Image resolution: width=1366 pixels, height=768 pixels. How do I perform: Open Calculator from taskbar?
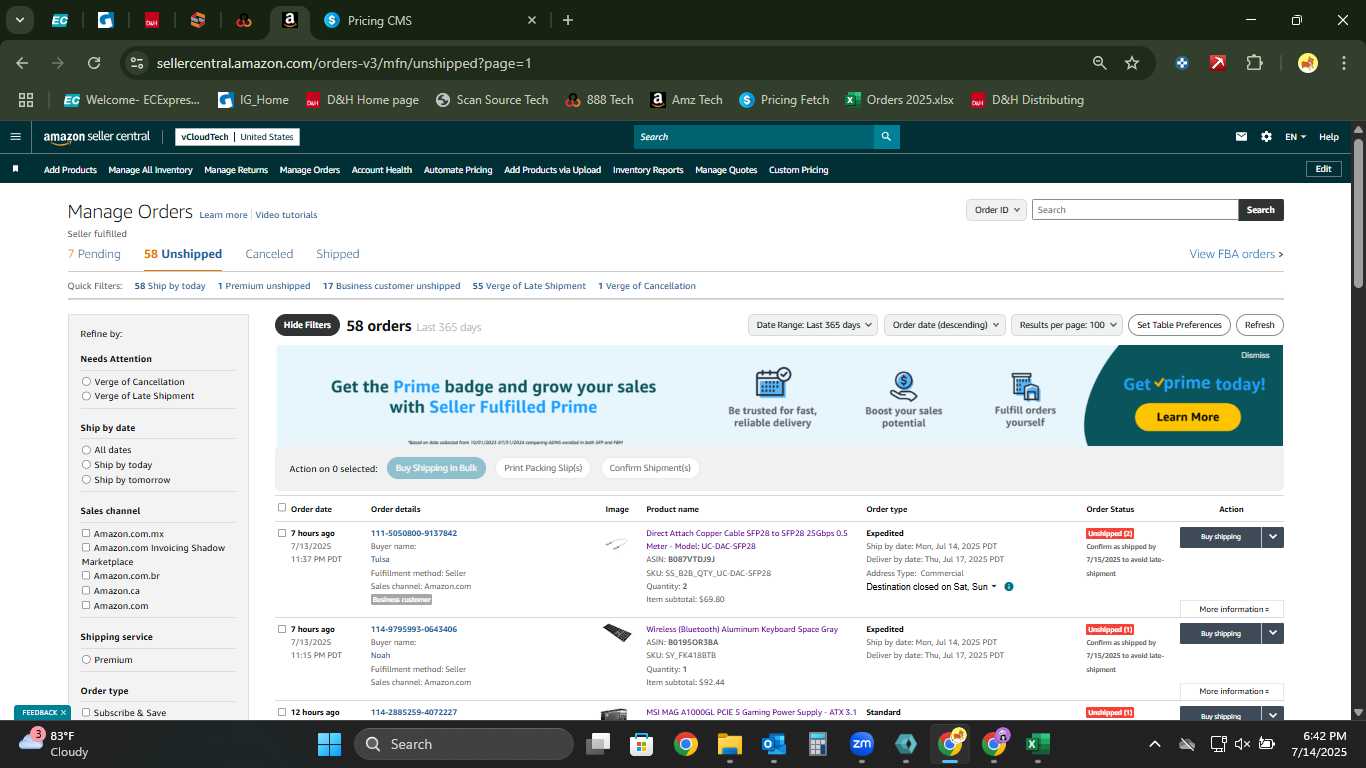point(817,744)
